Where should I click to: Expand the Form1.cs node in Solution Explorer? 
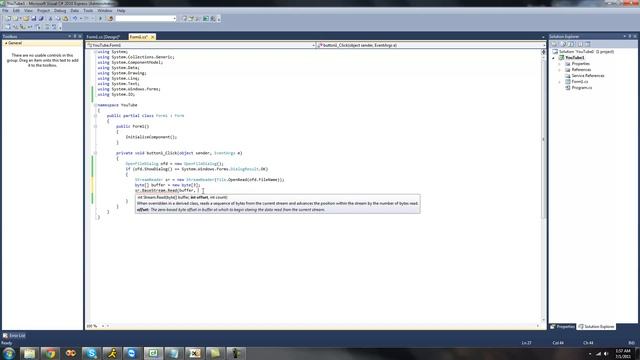(x=560, y=82)
